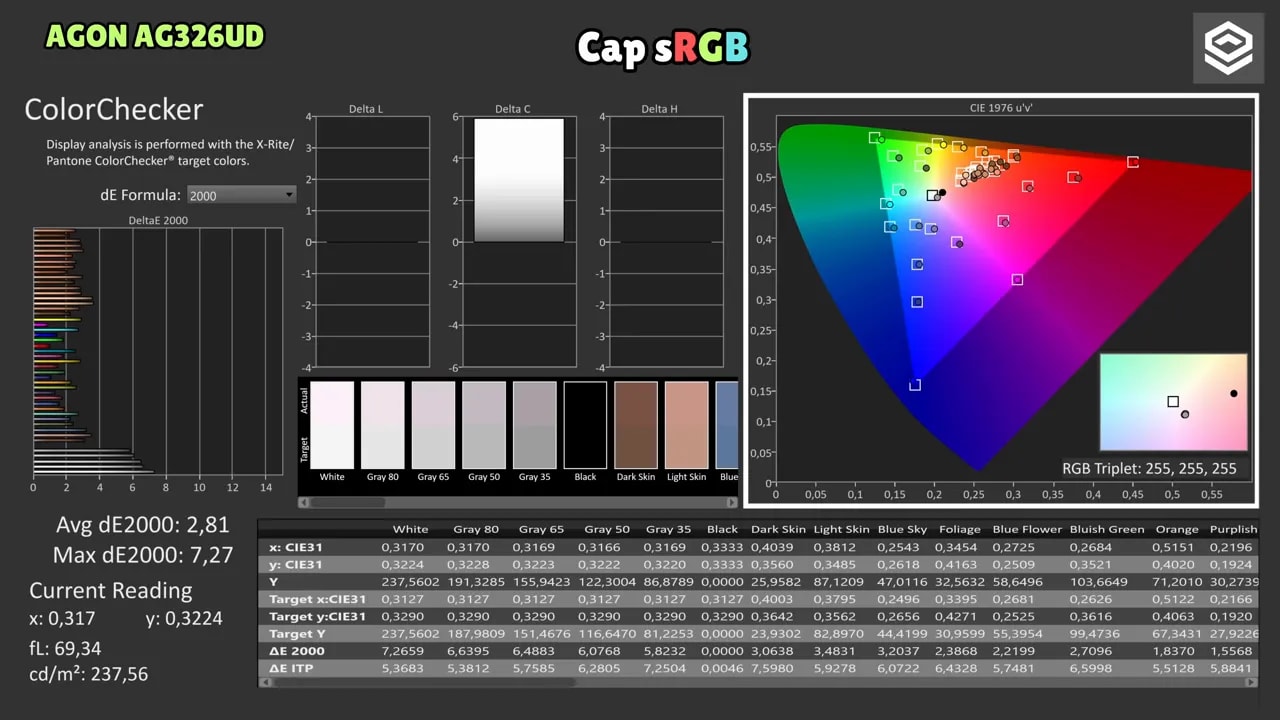Click the fL: 69,34 reading
Screen dimensions: 1280x720
[x=65, y=648]
